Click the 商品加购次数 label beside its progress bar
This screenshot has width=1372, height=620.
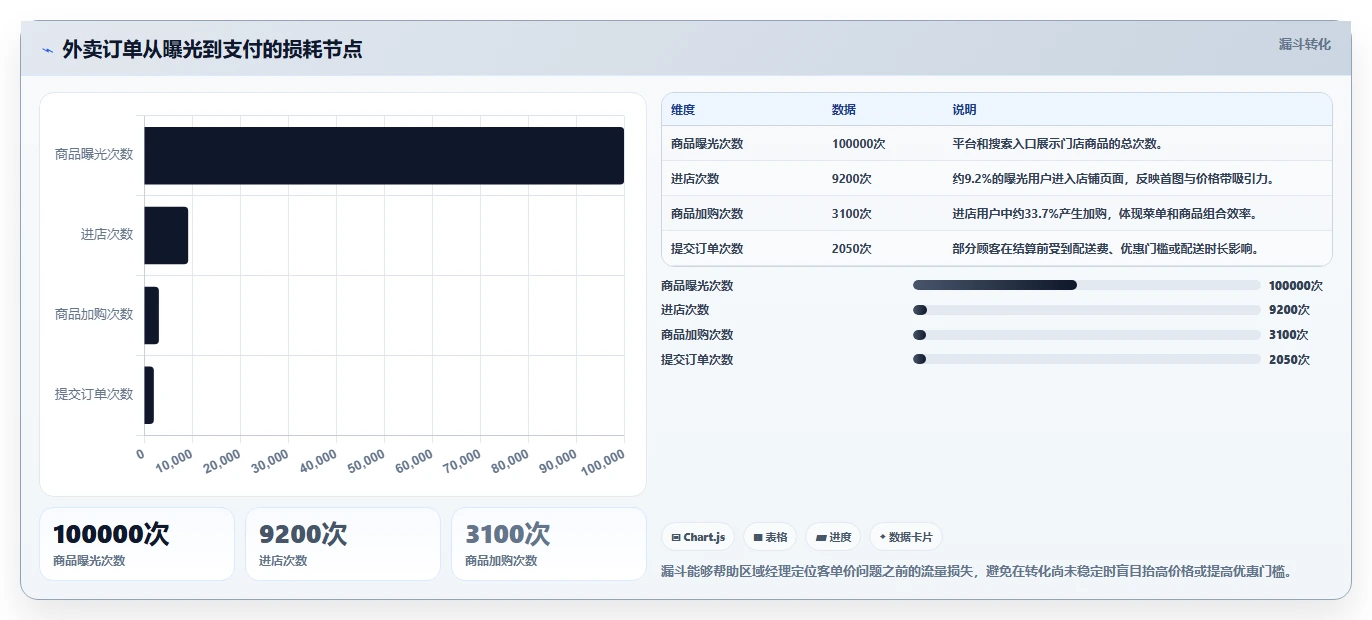coord(697,335)
